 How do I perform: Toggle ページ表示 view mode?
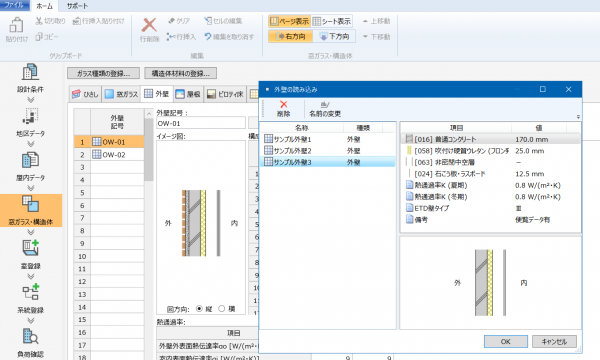coord(289,21)
